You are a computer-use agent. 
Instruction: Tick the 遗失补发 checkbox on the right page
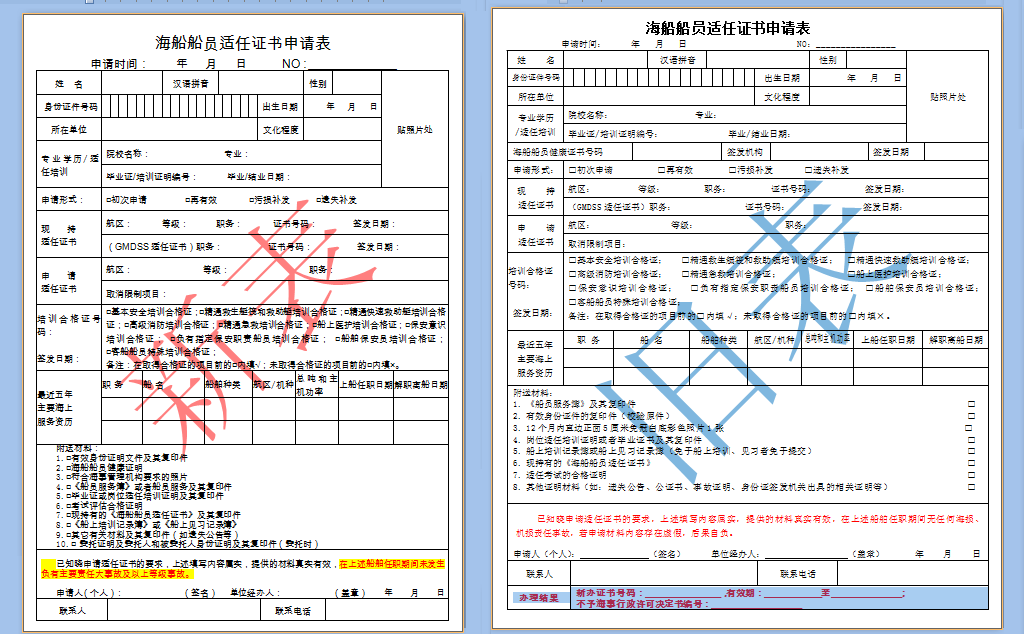click(808, 170)
